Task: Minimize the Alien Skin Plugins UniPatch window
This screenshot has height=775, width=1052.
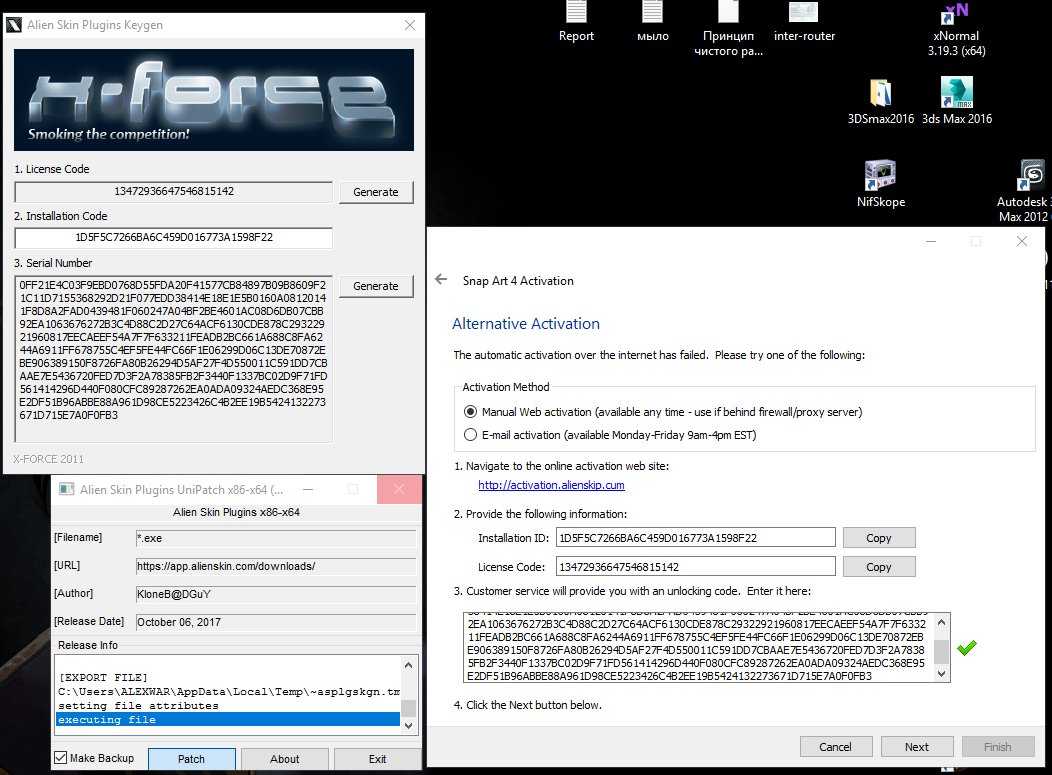Action: (x=308, y=489)
